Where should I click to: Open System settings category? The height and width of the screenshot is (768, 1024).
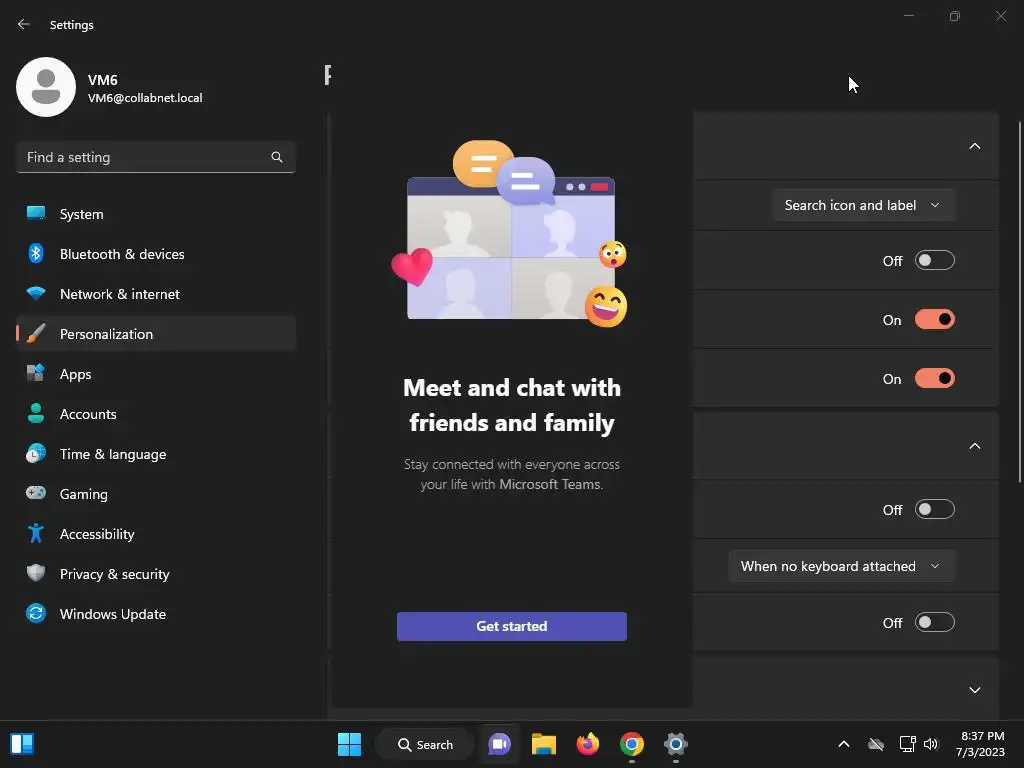click(156, 214)
